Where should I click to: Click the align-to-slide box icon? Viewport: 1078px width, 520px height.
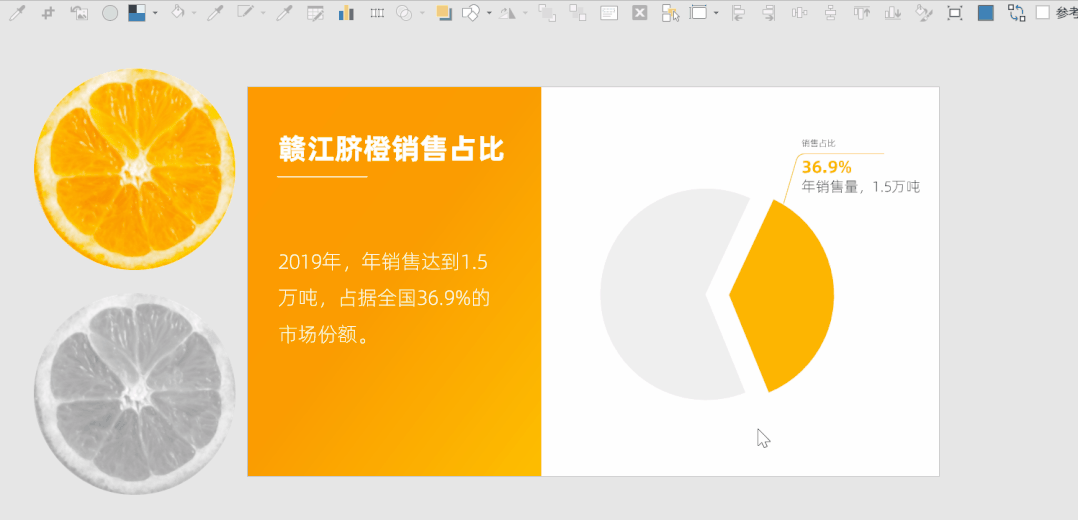(698, 12)
